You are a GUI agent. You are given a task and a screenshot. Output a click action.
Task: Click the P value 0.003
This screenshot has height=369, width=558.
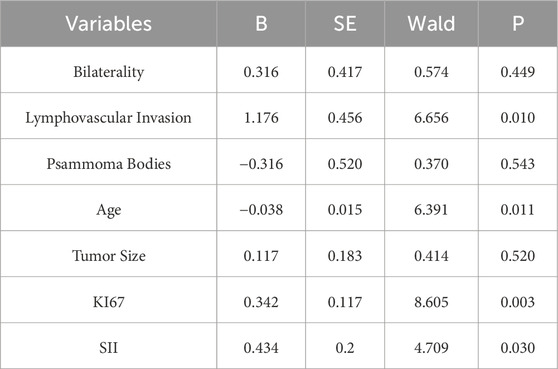(x=518, y=302)
